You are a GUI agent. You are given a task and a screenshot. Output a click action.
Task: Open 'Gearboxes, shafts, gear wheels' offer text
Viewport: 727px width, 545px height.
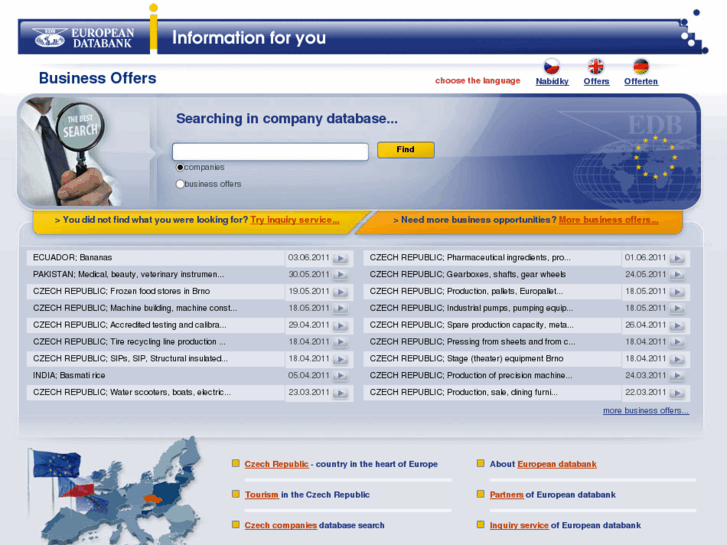click(467, 275)
